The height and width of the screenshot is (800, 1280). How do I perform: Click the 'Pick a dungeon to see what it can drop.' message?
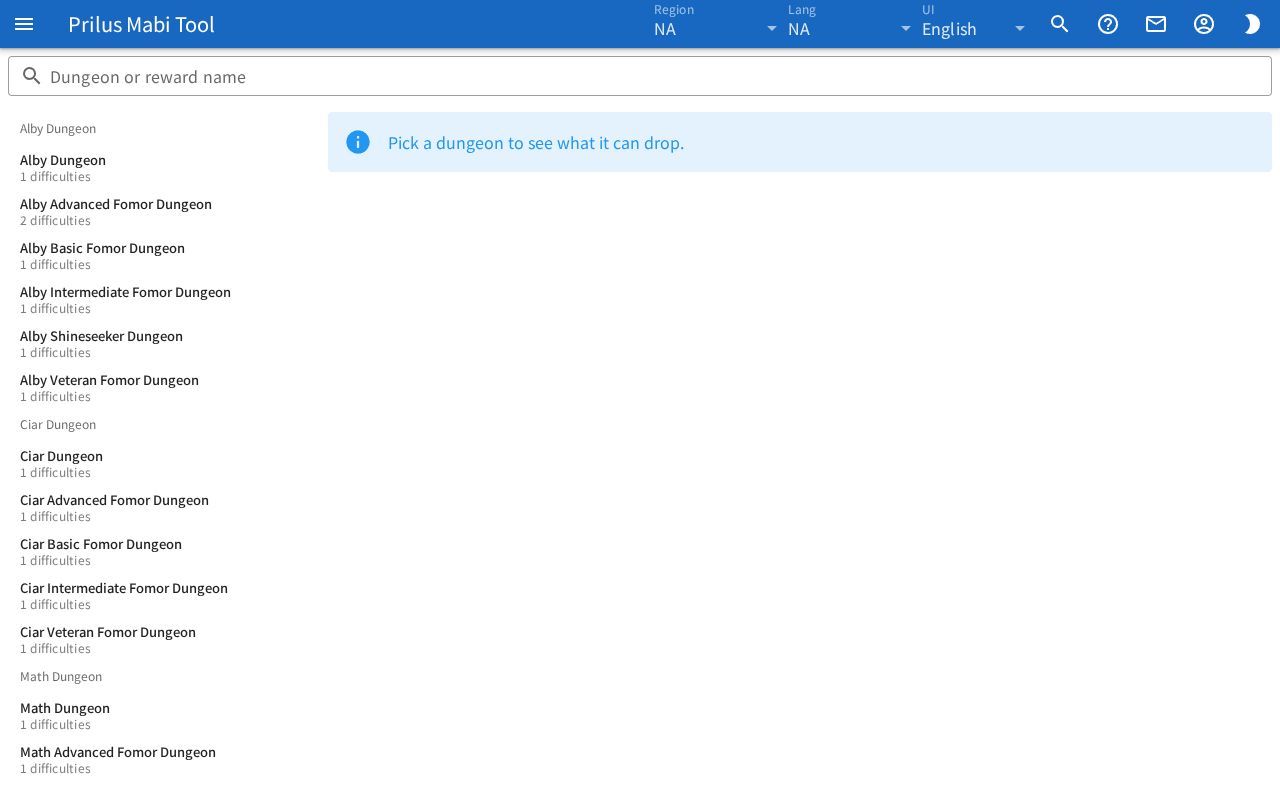click(536, 143)
